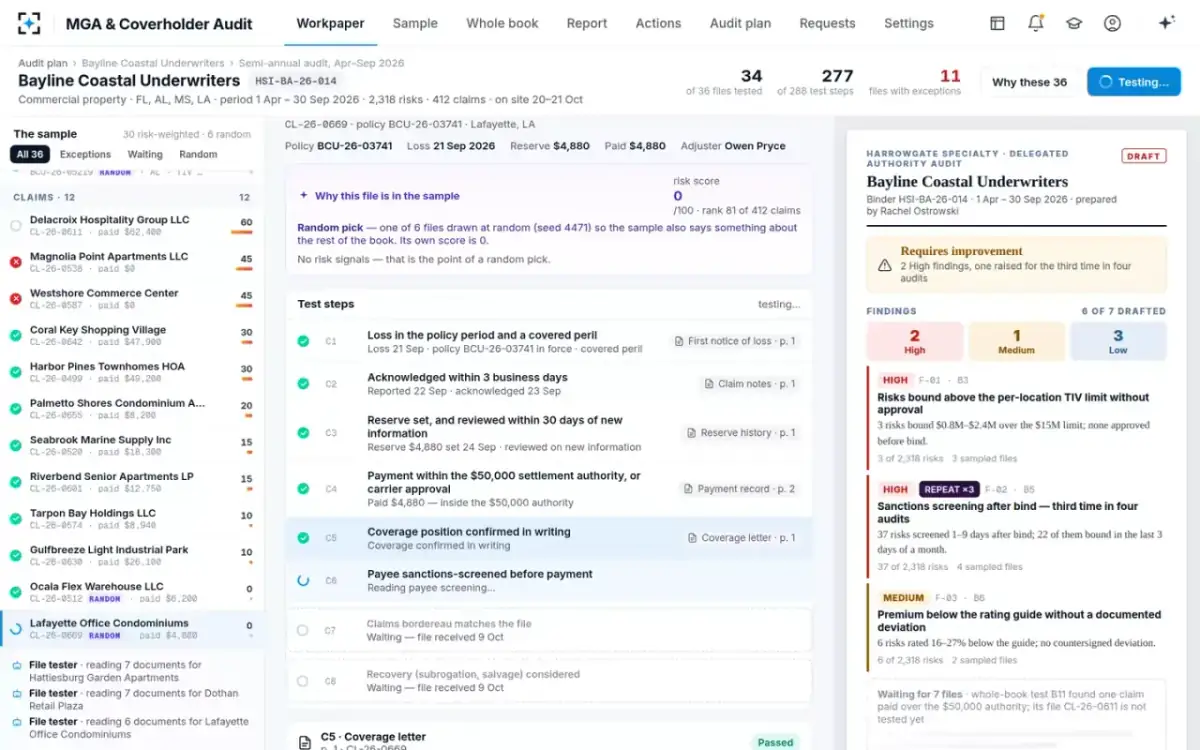Switch to the Sample tab
Image resolution: width=1200 pixels, height=750 pixels.
pyautogui.click(x=415, y=23)
